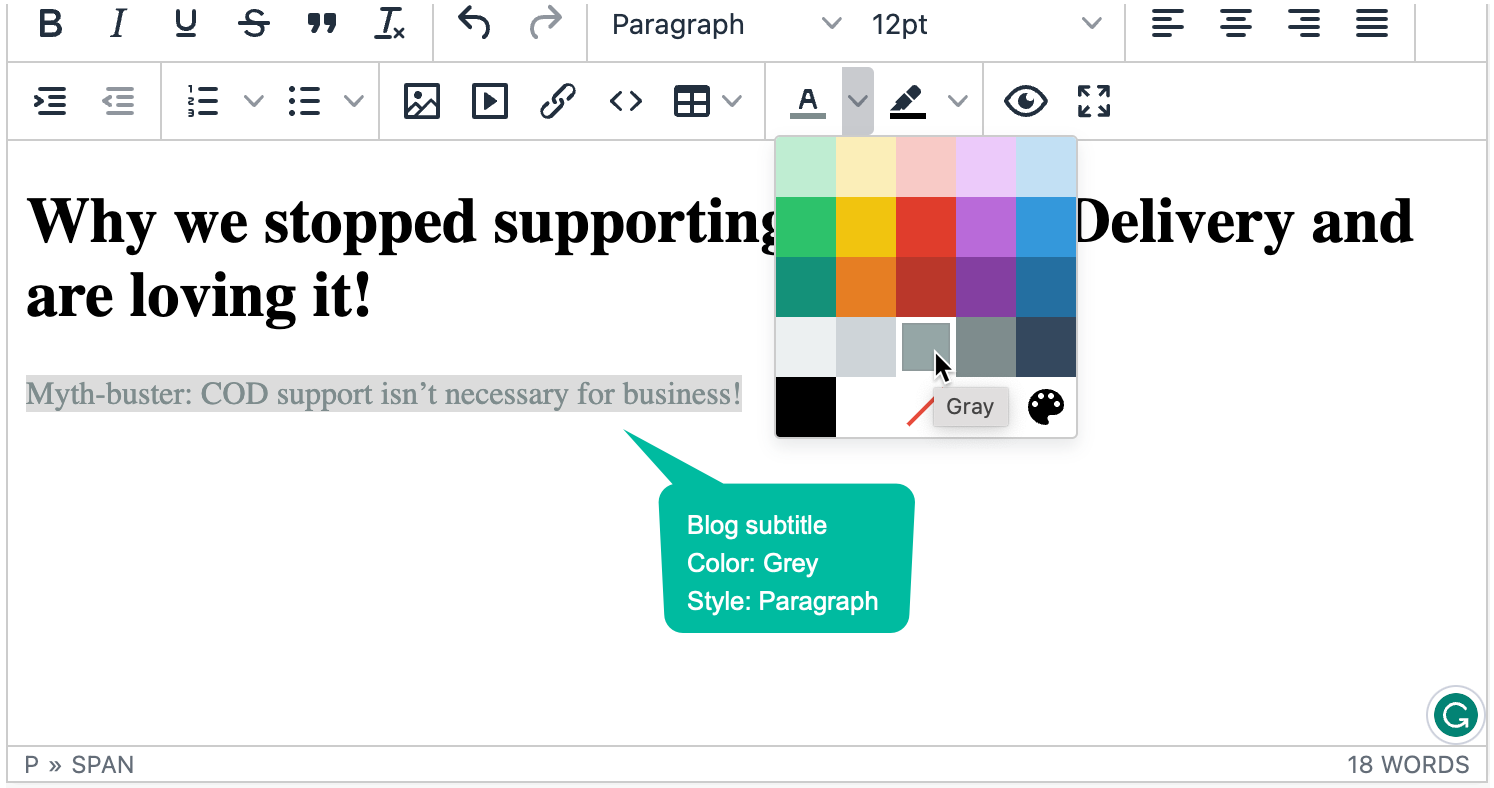Expand the table insert options

735,100
